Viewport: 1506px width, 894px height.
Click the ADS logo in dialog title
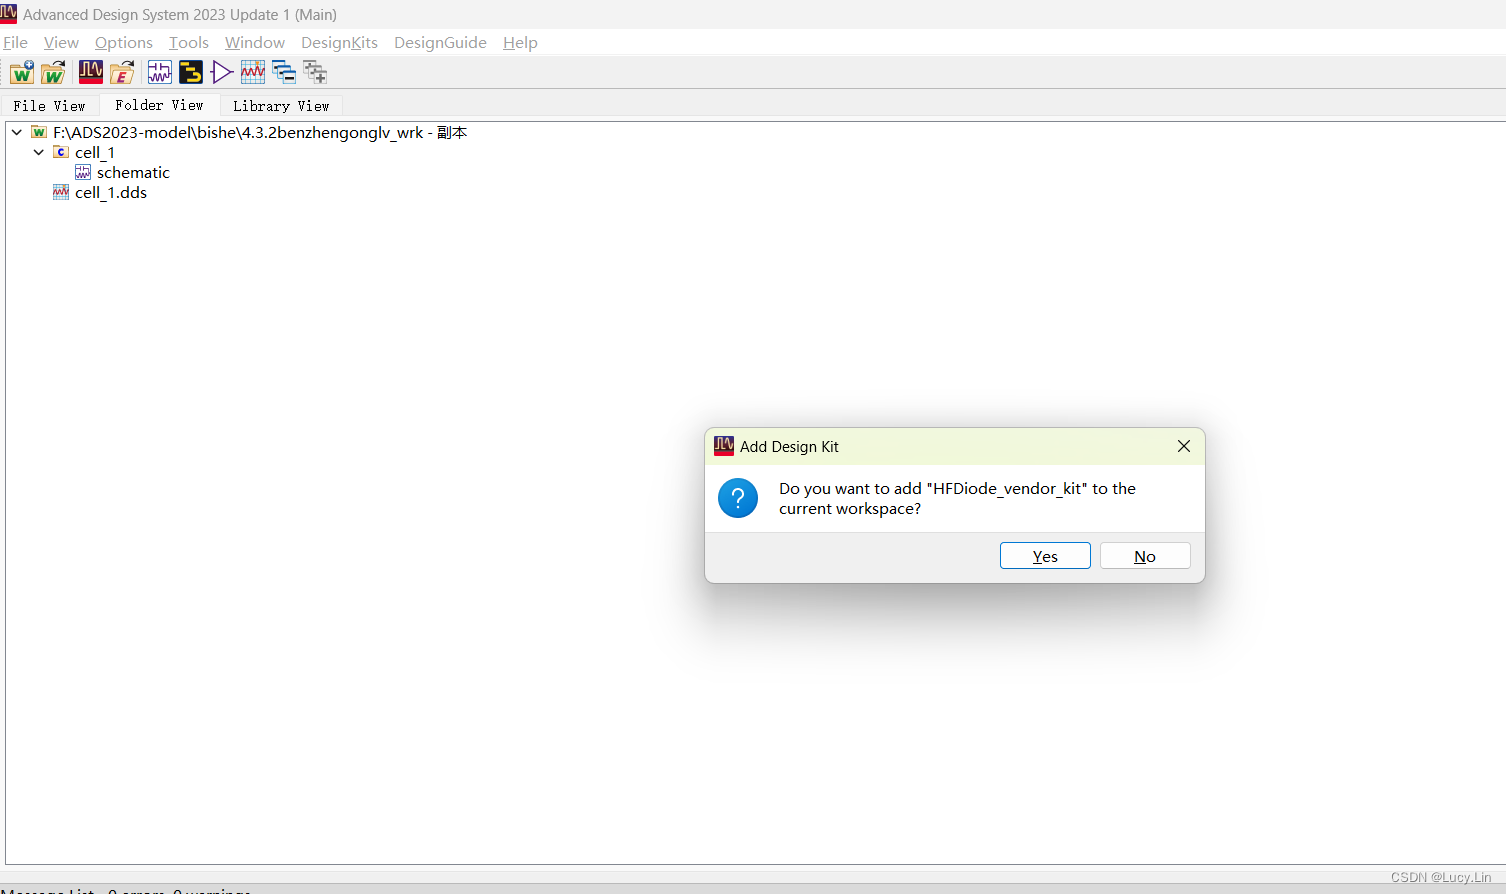click(x=724, y=446)
